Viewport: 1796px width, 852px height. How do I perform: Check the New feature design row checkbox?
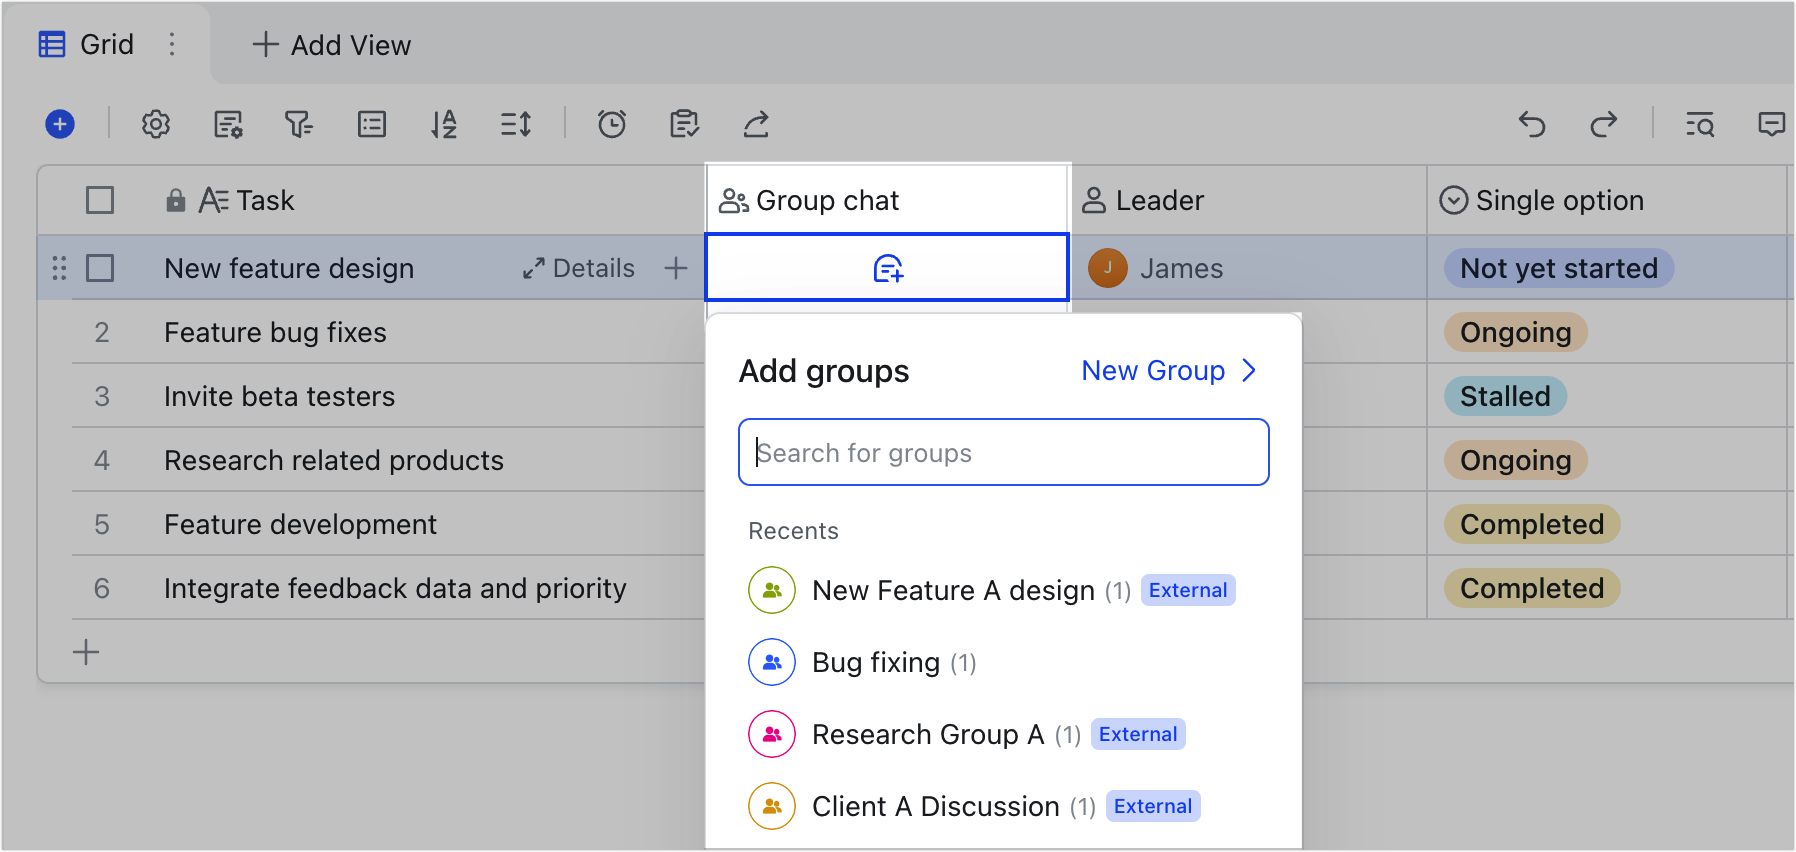pyautogui.click(x=100, y=268)
